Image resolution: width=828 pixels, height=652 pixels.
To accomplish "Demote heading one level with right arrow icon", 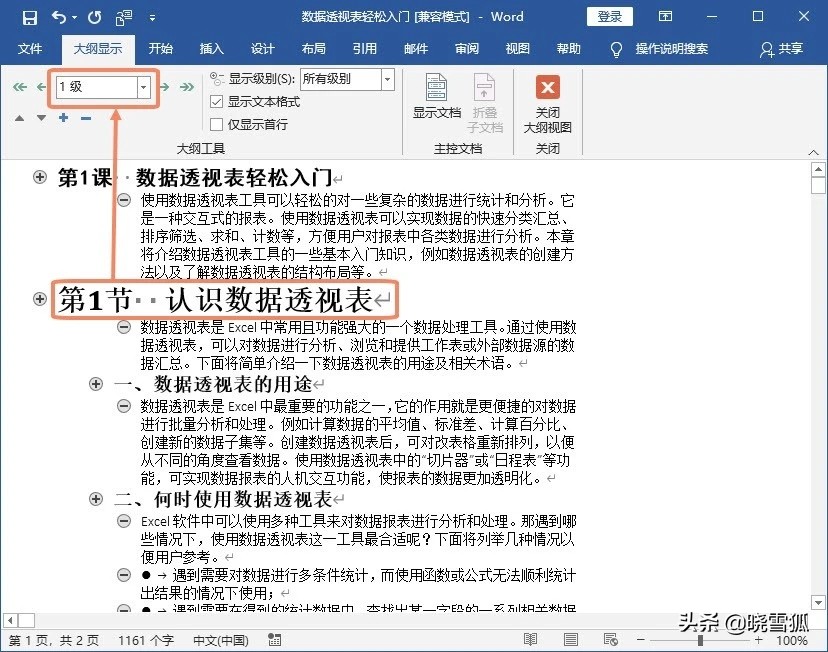I will (x=164, y=87).
